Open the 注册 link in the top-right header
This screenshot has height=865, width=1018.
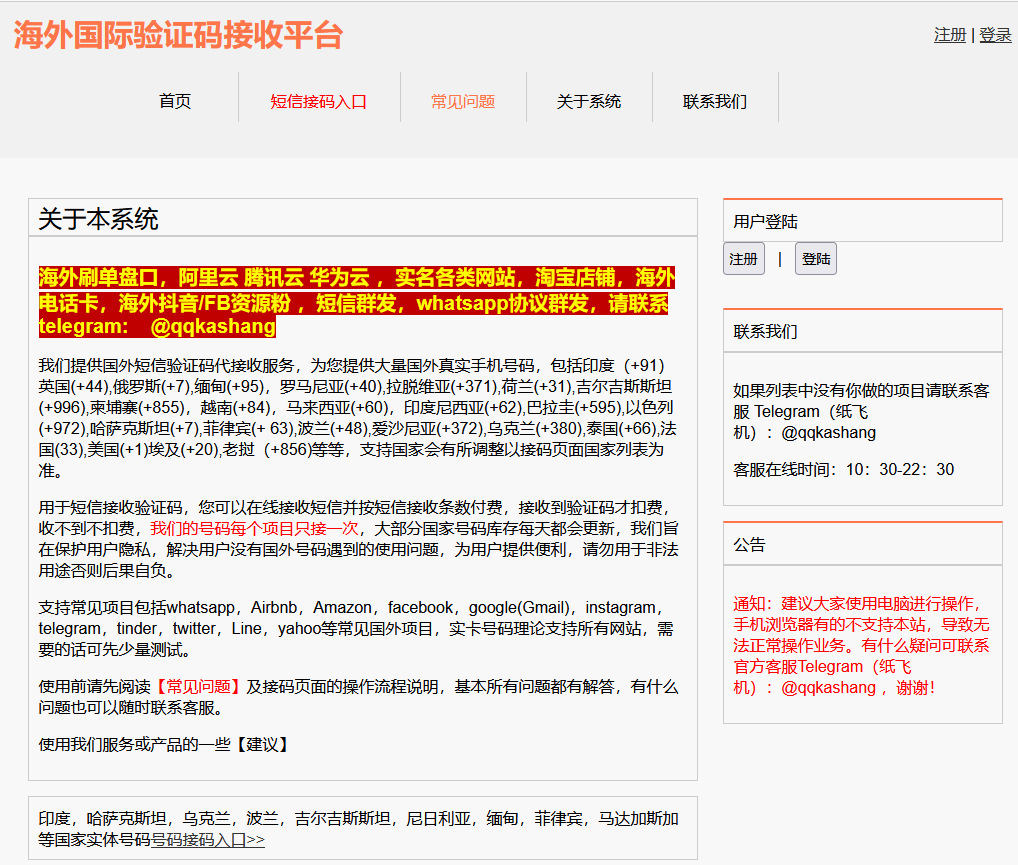950,35
